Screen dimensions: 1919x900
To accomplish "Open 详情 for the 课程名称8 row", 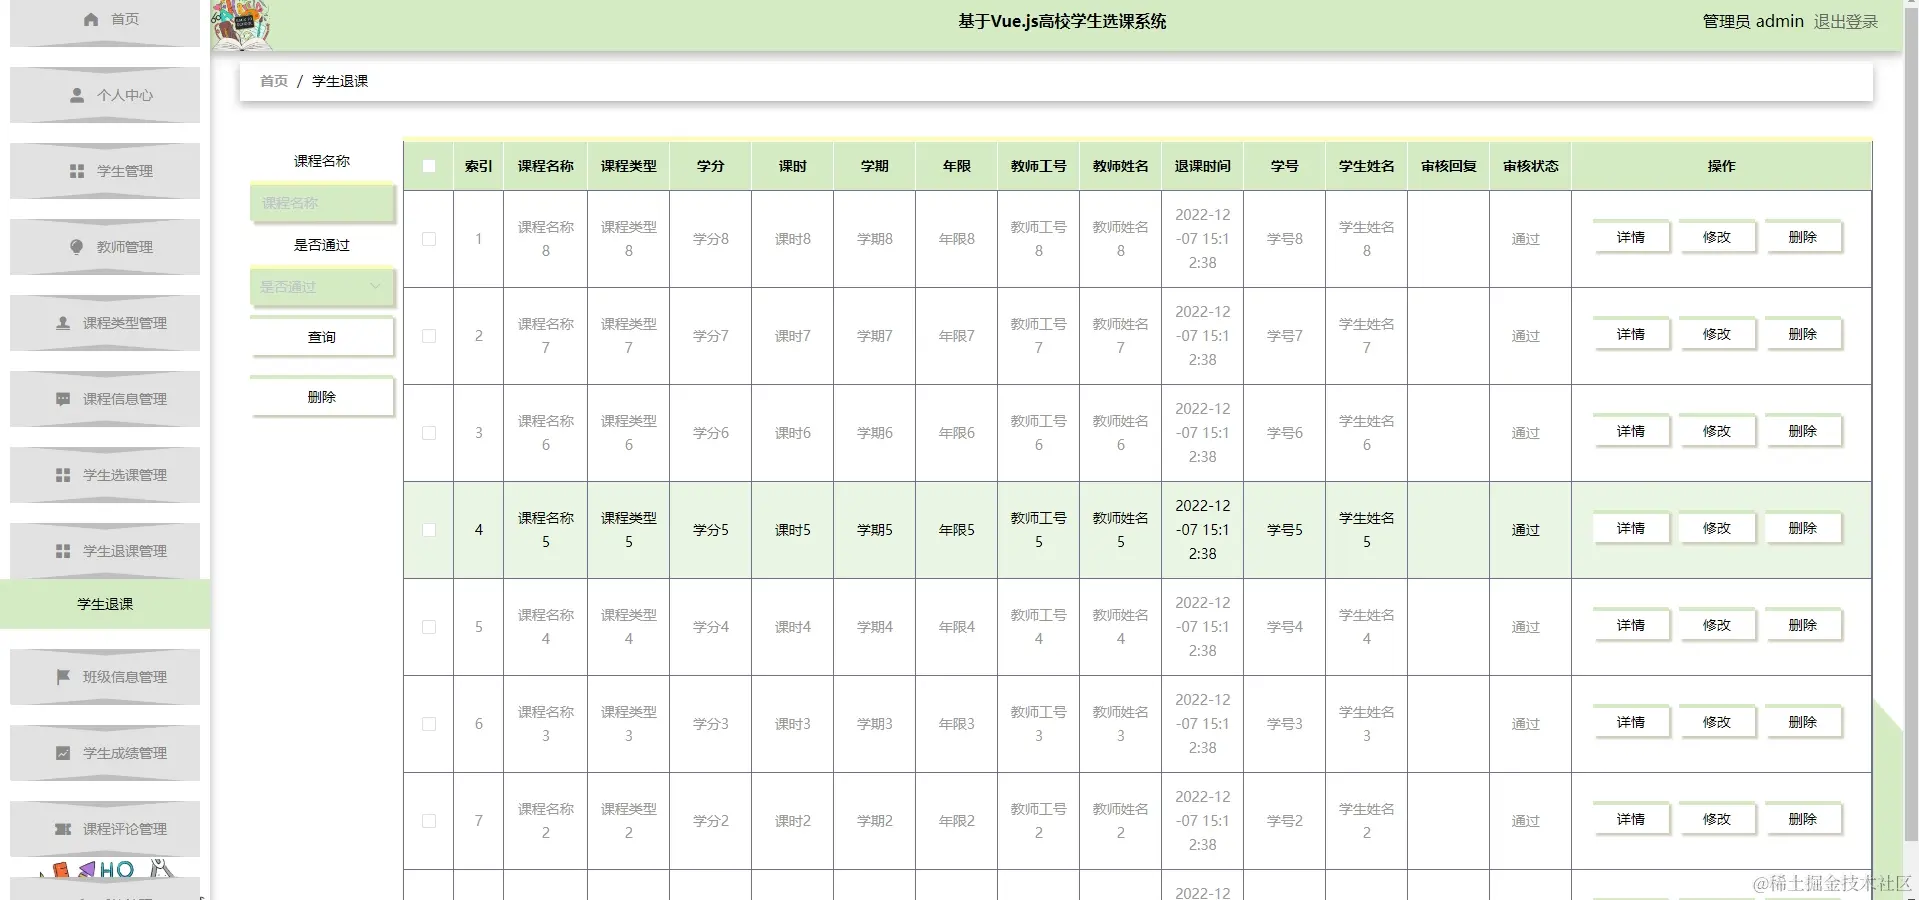I will pos(1631,237).
